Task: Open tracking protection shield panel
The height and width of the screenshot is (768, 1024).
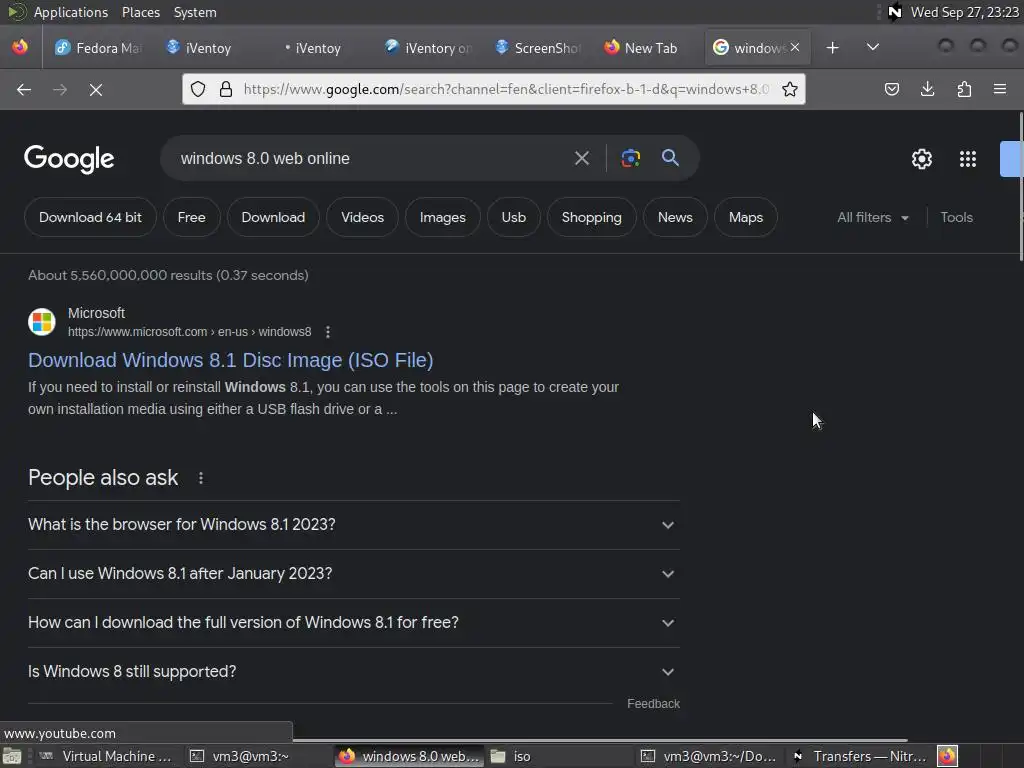Action: click(x=199, y=89)
